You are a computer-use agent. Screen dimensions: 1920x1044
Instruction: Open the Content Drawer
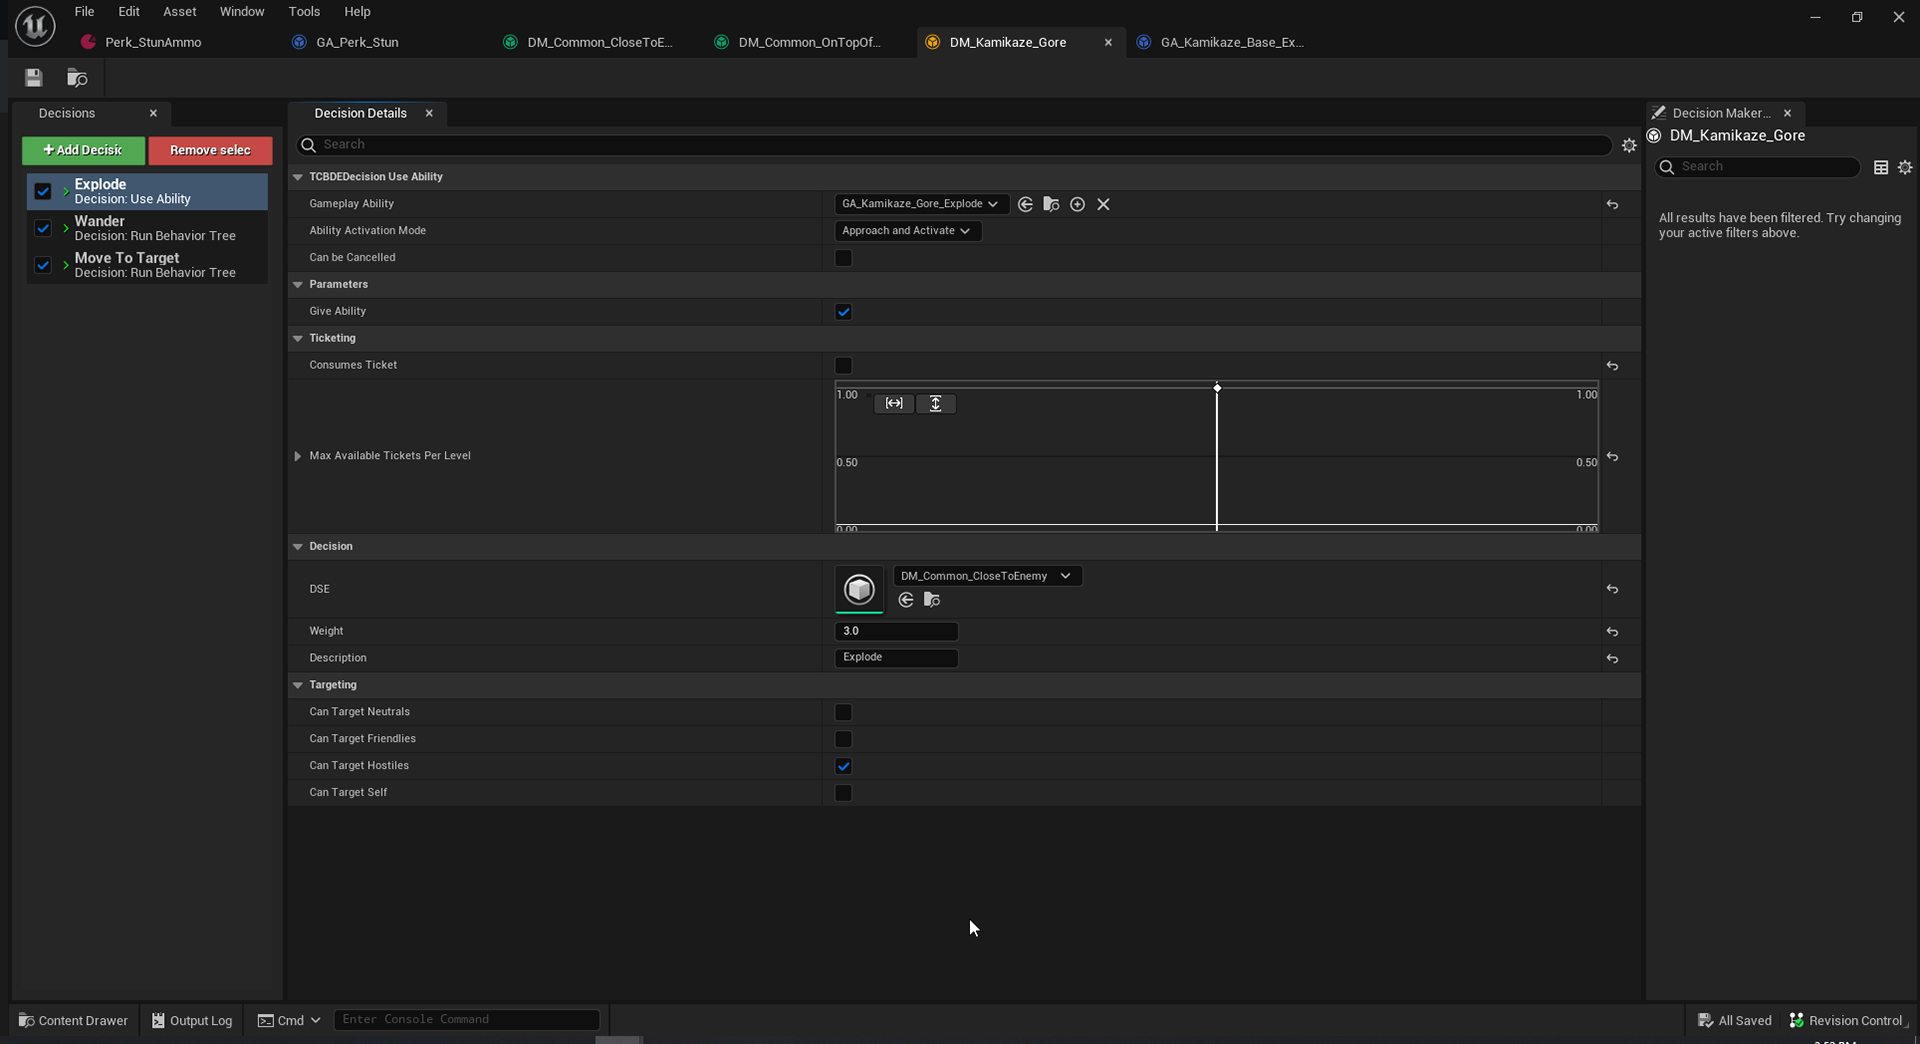point(74,1020)
